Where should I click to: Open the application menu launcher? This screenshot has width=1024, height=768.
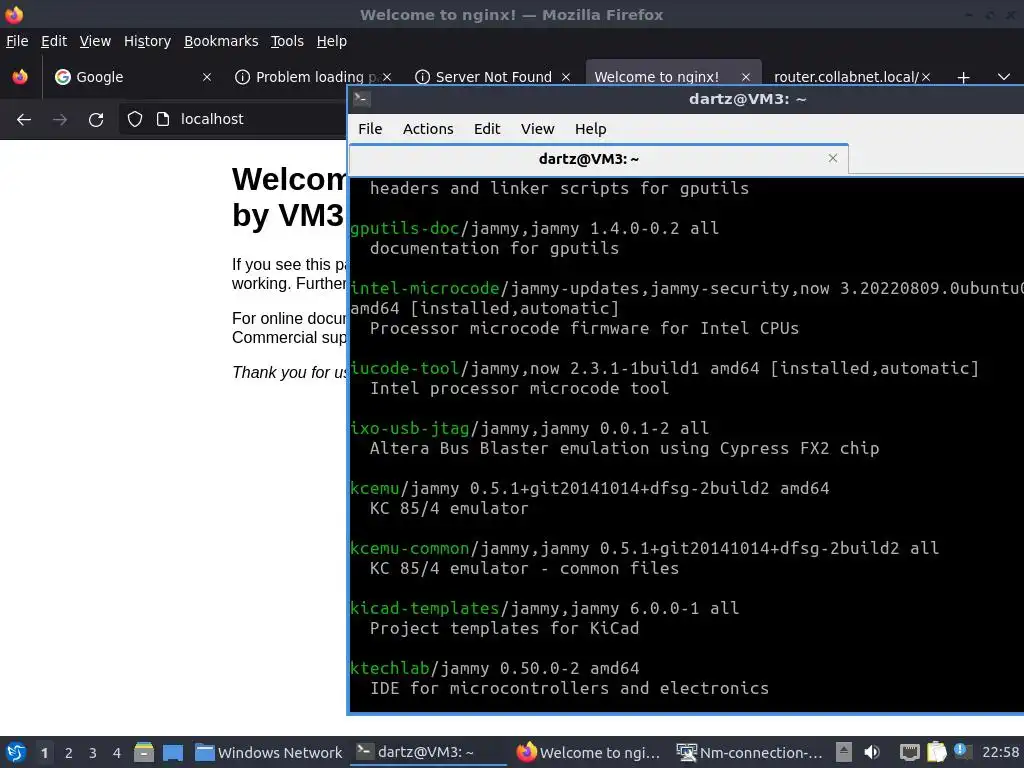[16, 752]
